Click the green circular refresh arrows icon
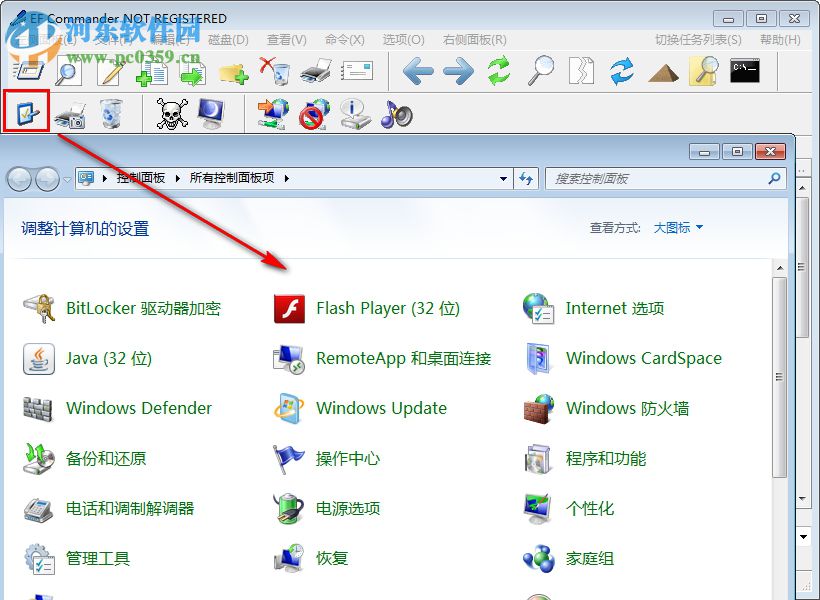Image resolution: width=820 pixels, height=600 pixels. pyautogui.click(x=498, y=70)
